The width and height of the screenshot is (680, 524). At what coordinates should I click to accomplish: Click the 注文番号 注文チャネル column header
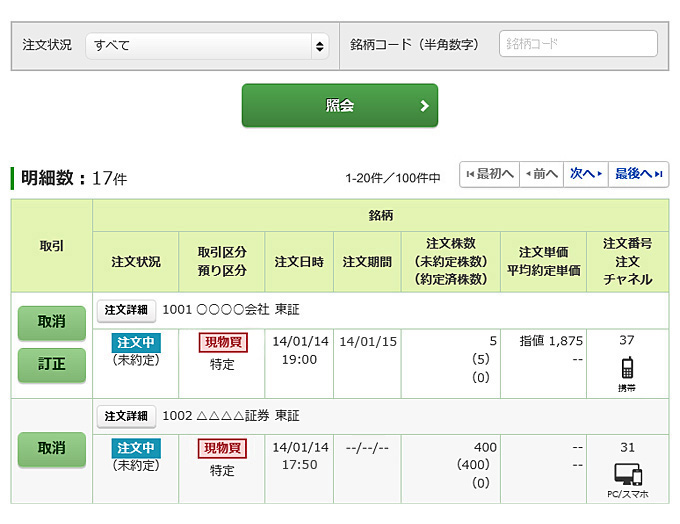tap(628, 262)
